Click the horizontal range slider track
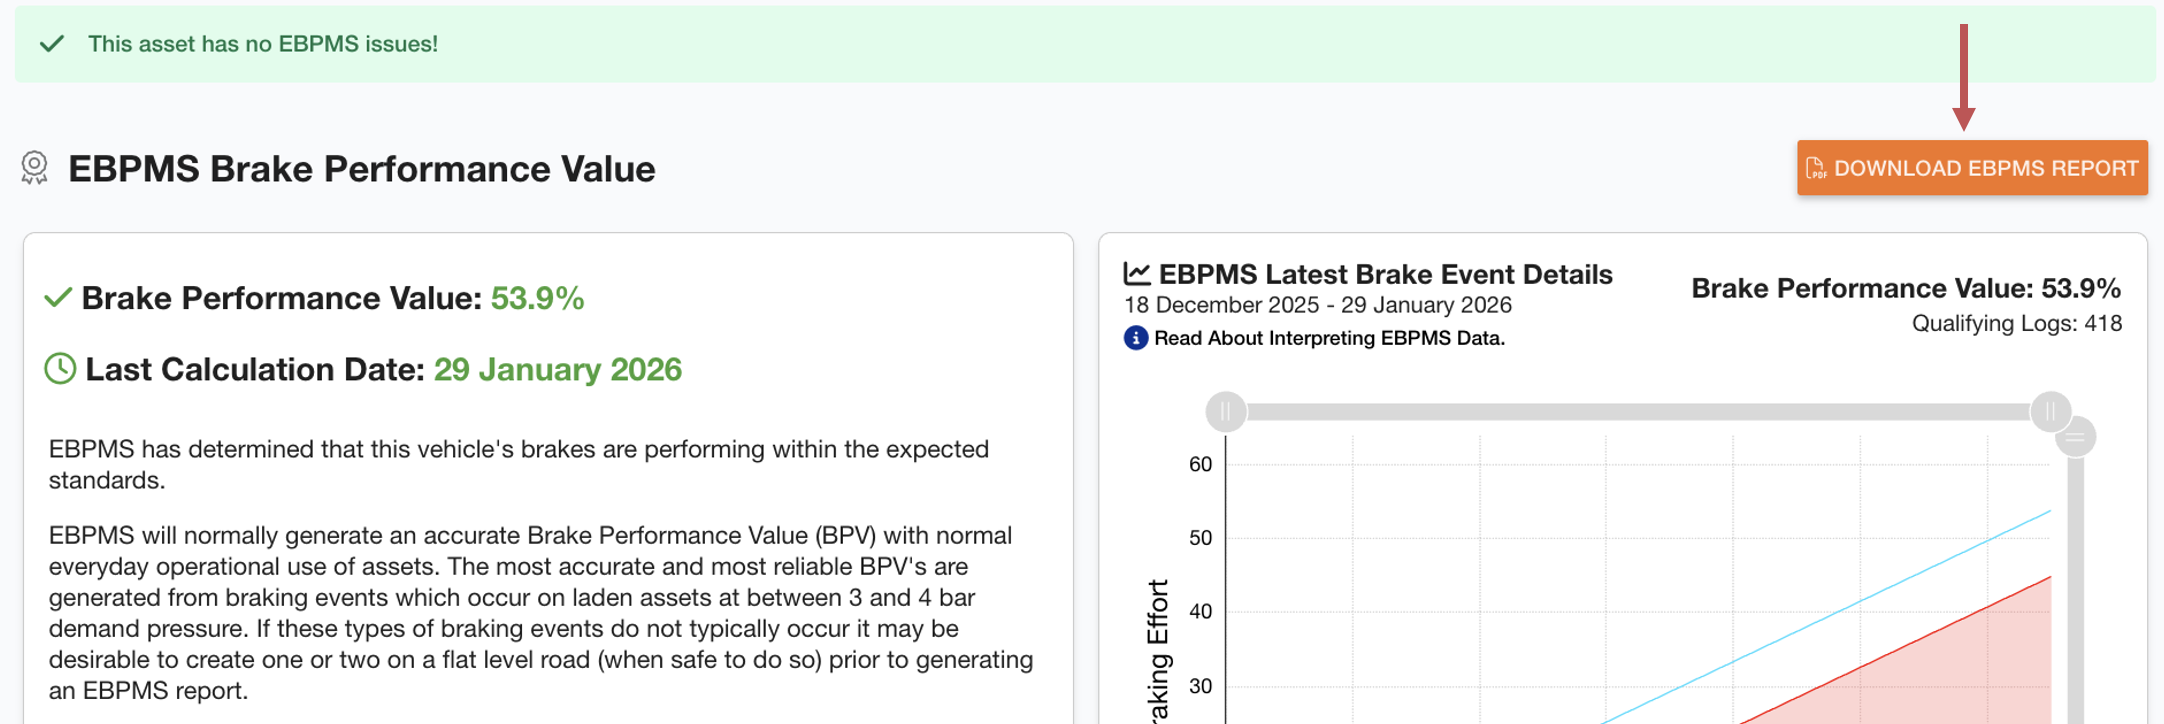The width and height of the screenshot is (2164, 724). [x=1640, y=411]
